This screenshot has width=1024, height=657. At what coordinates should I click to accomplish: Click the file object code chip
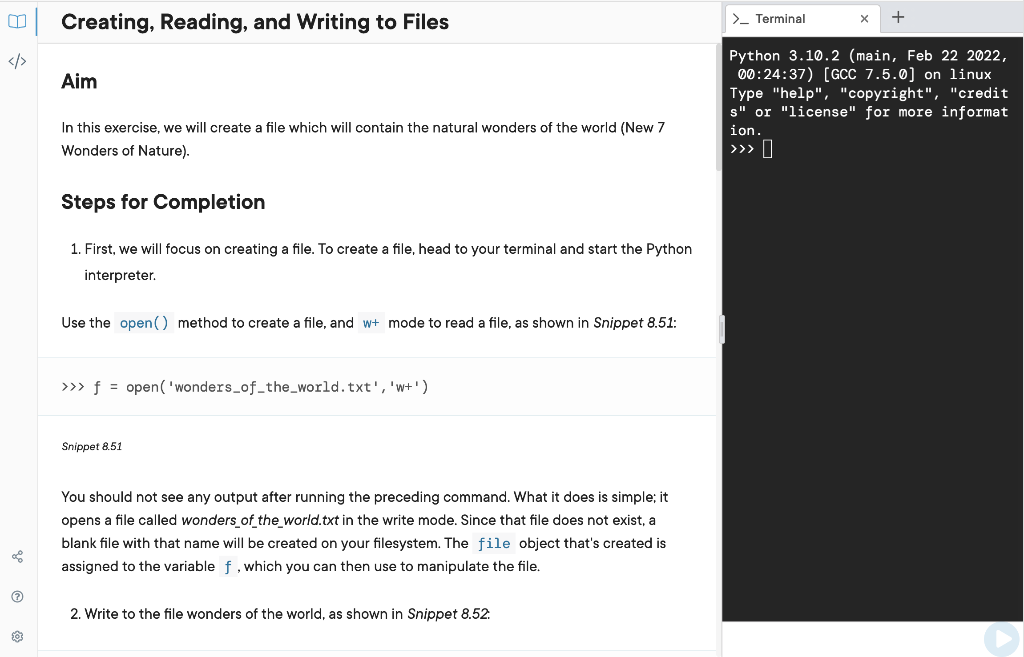[x=494, y=543]
